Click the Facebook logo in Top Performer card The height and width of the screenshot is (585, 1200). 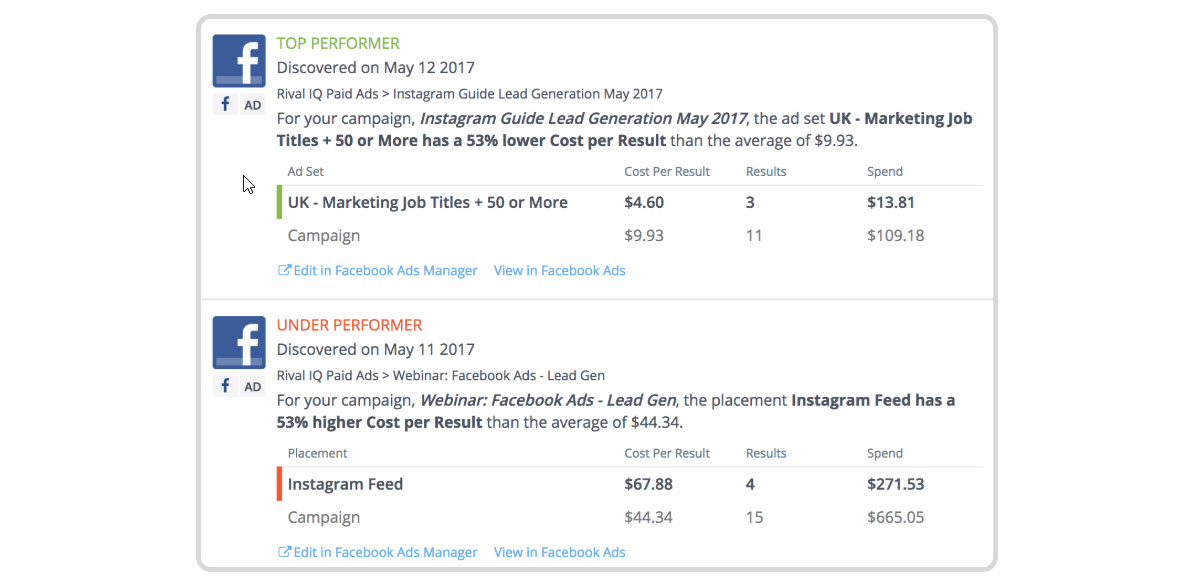click(x=239, y=61)
